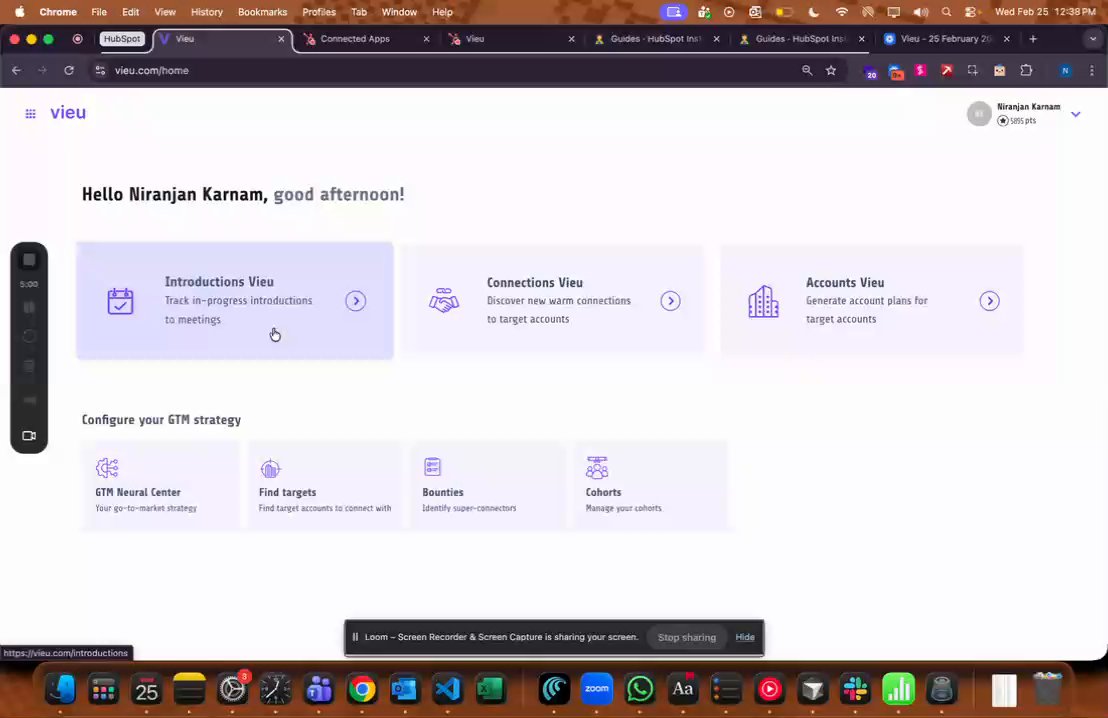1108x718 pixels.
Task: Open the History menu
Action: [206, 12]
